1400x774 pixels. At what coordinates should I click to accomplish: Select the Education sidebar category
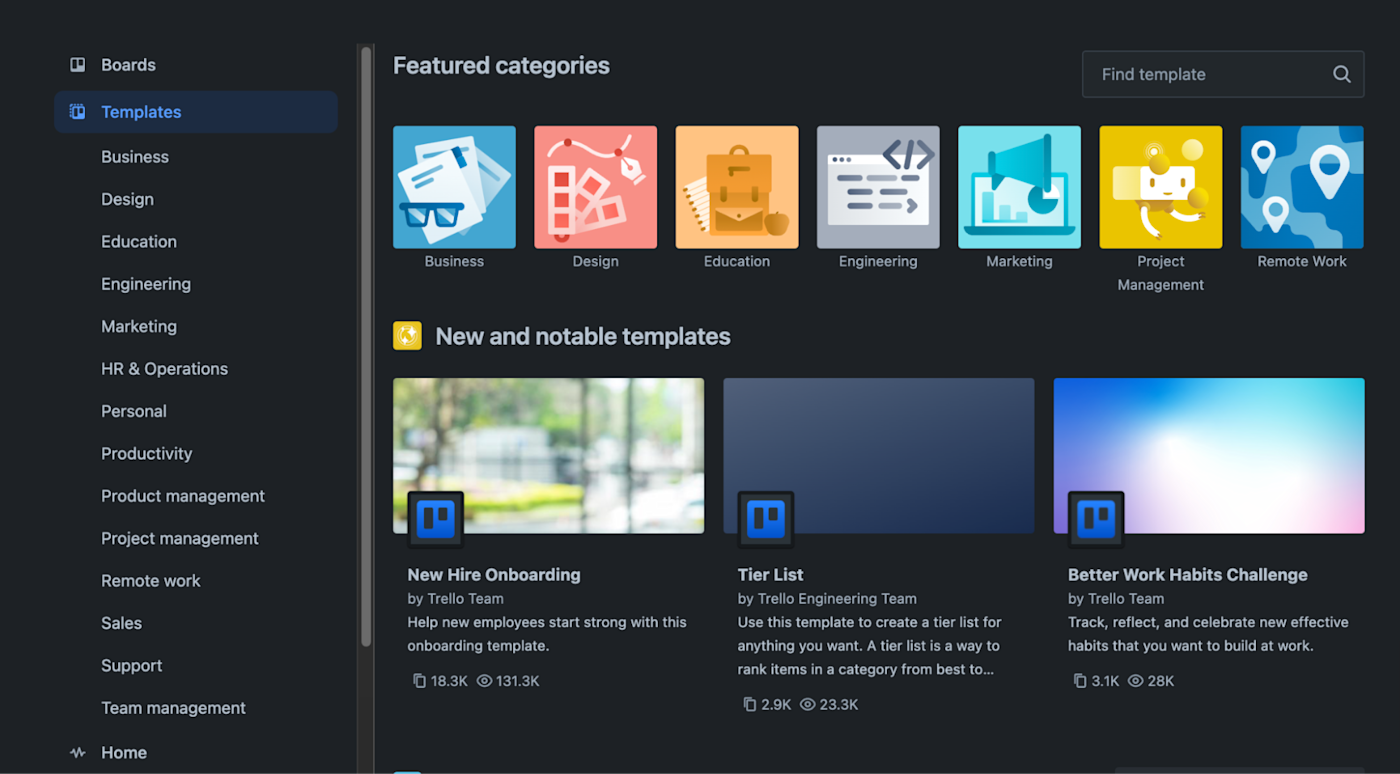coord(139,242)
